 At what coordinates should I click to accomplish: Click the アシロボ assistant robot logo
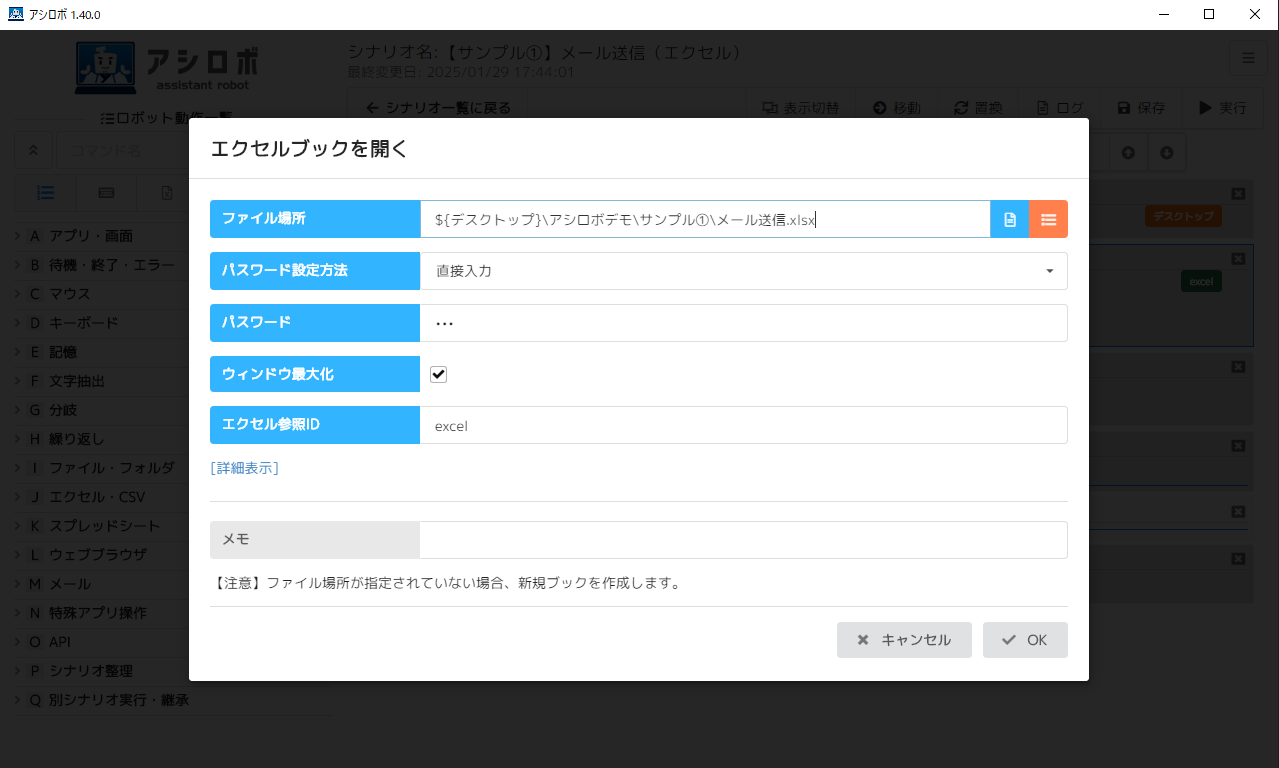[167, 66]
